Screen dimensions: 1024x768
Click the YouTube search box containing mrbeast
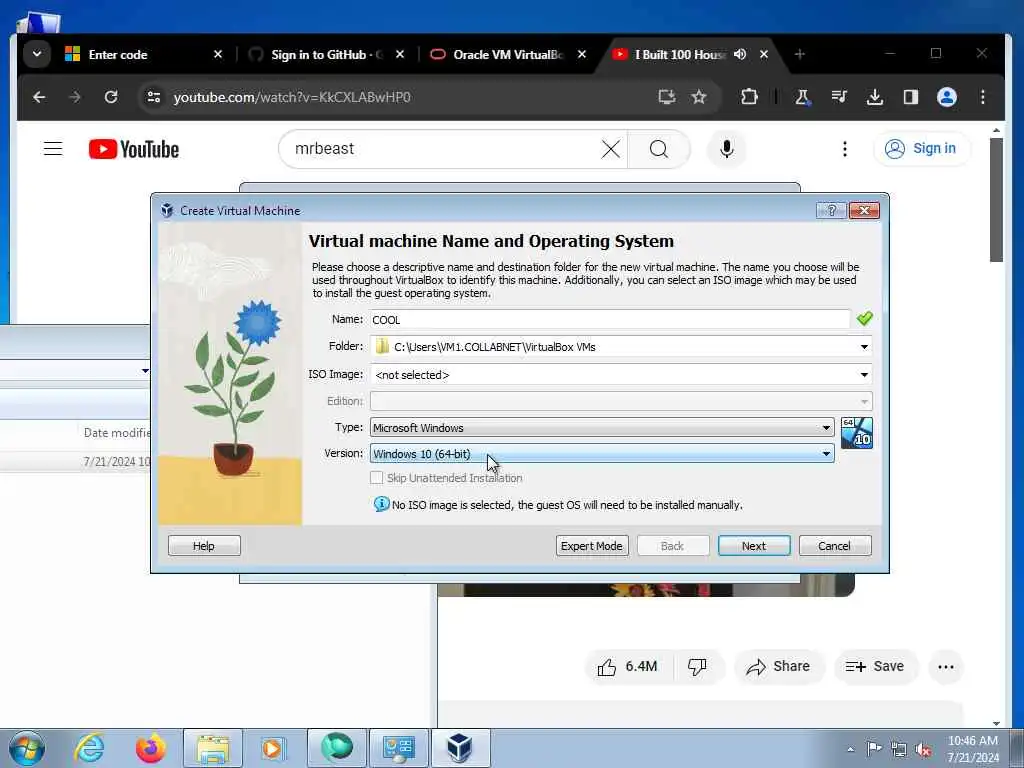[444, 149]
